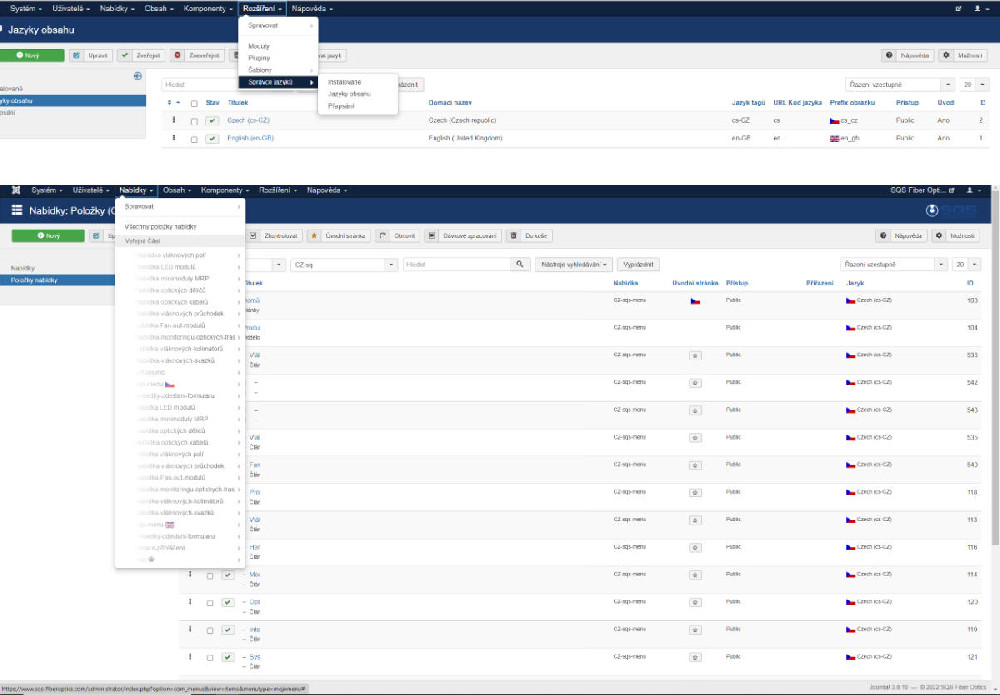Click the home star icon in the ID 533 row
1000x695 pixels.
[694, 354]
